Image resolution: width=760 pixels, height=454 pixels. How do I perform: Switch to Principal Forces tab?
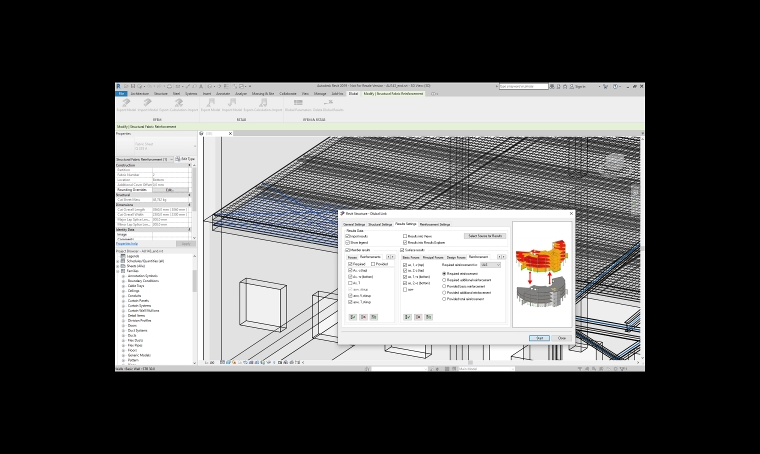433,257
